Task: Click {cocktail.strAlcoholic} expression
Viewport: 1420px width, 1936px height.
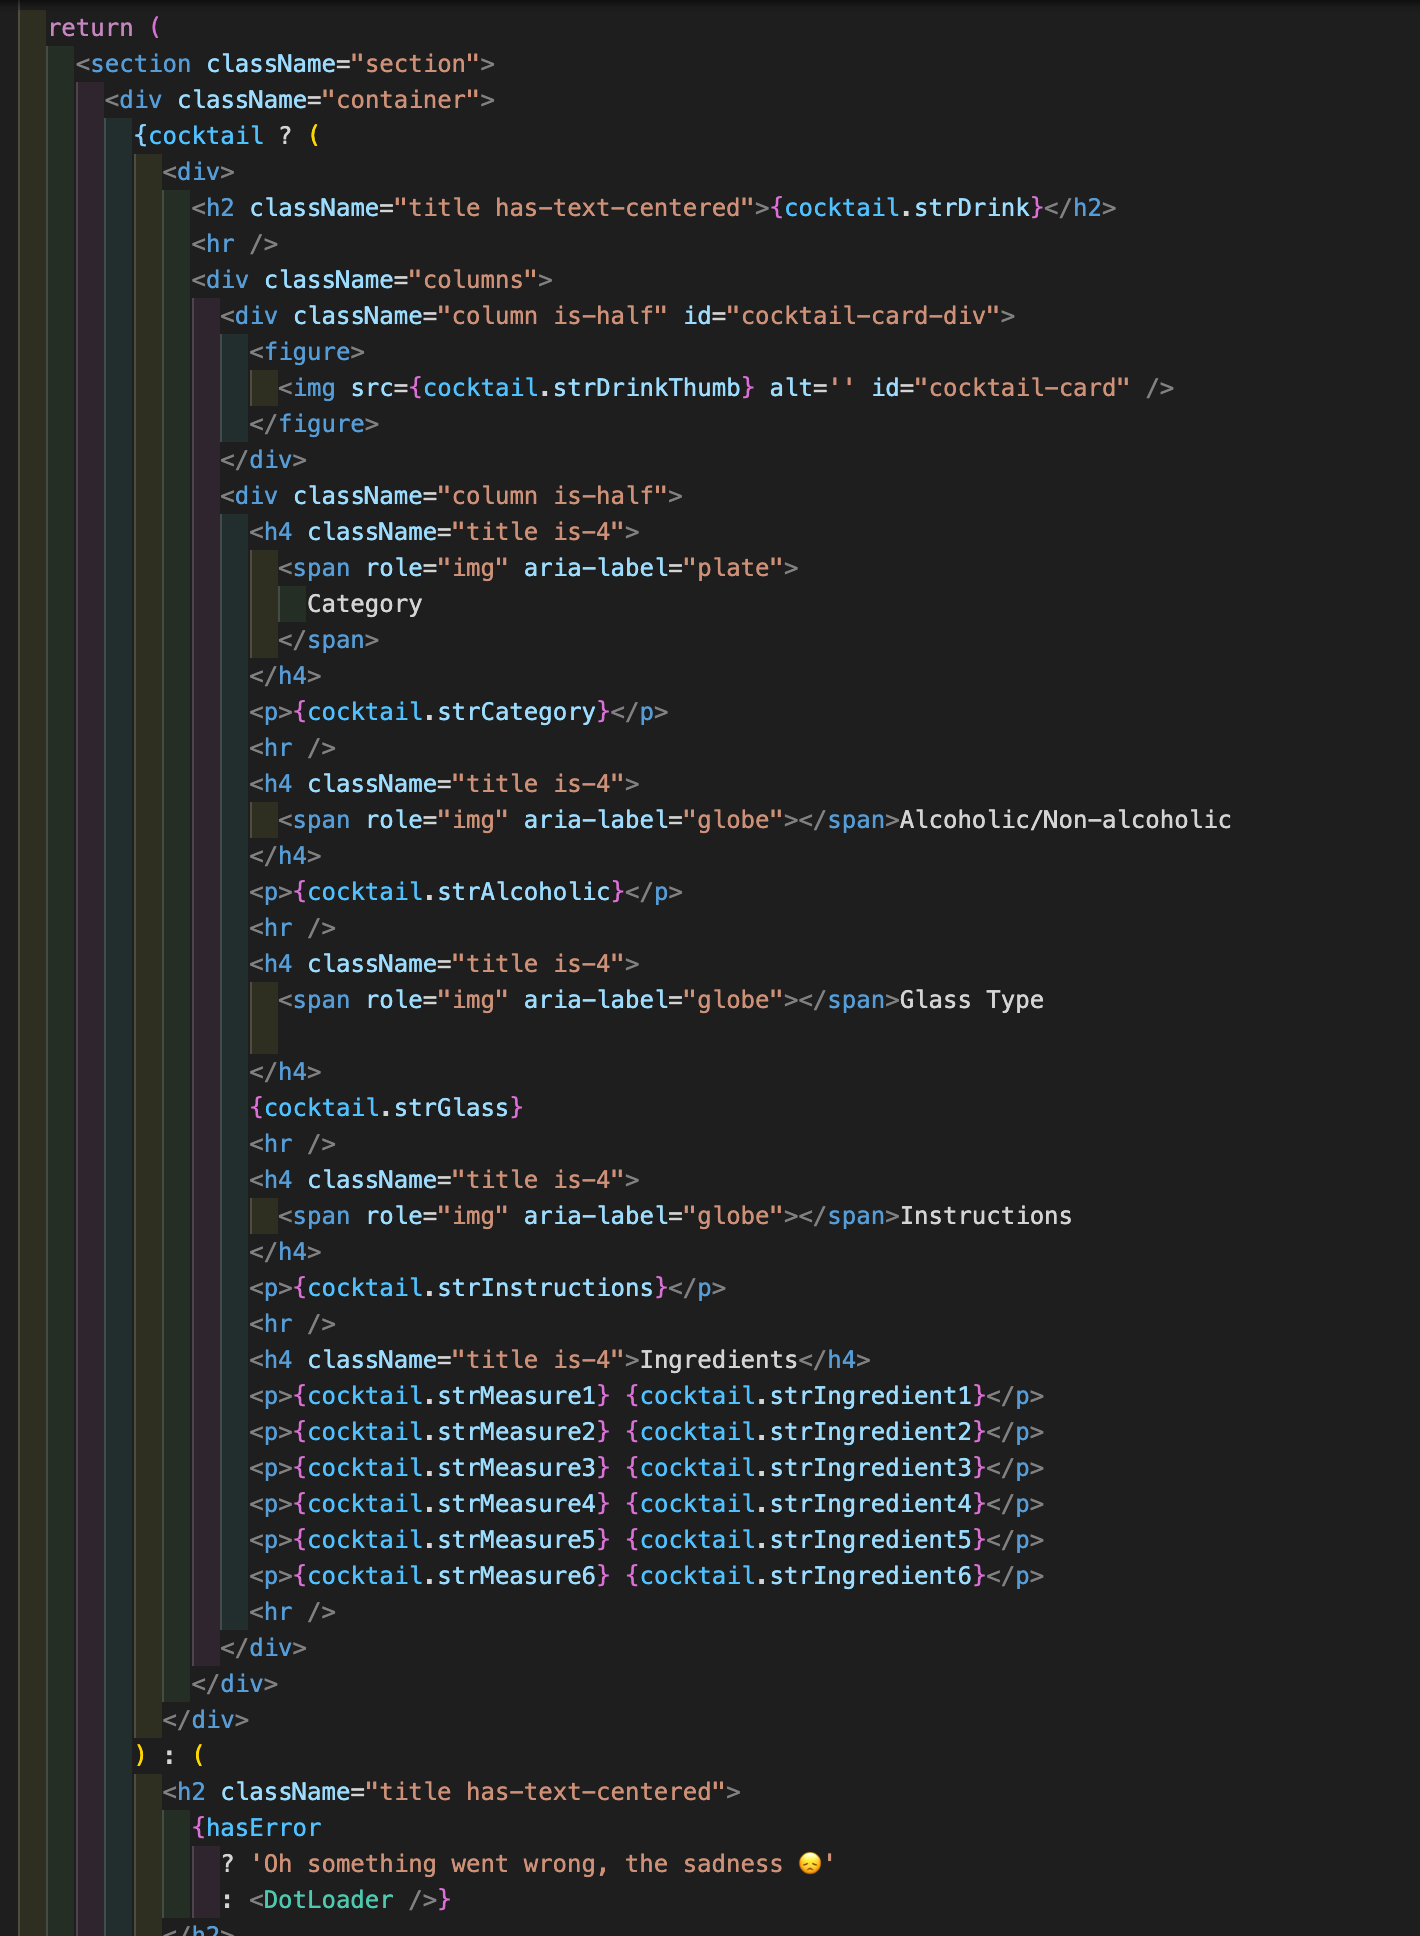Action: tap(459, 892)
